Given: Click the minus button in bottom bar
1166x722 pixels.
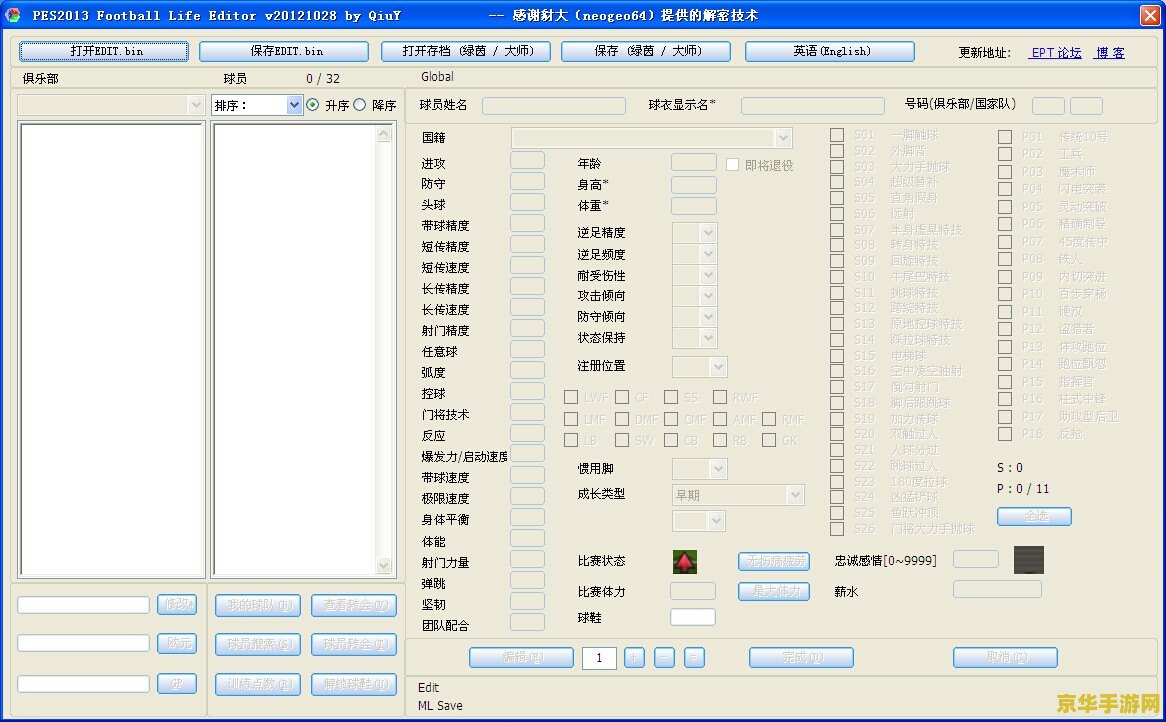Looking at the screenshot, I should (x=664, y=657).
